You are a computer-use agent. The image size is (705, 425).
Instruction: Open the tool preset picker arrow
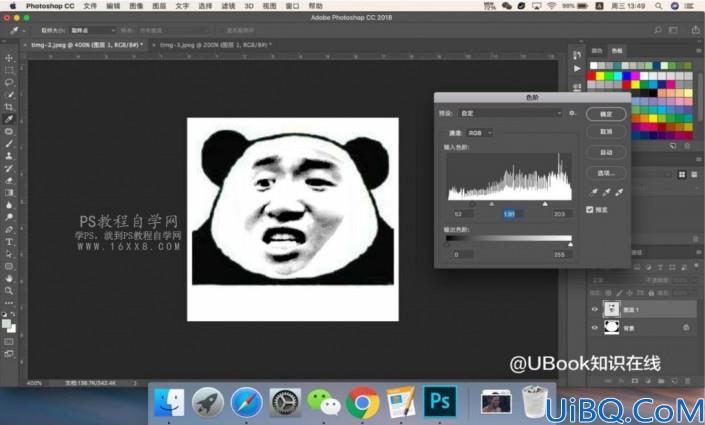tap(23, 30)
